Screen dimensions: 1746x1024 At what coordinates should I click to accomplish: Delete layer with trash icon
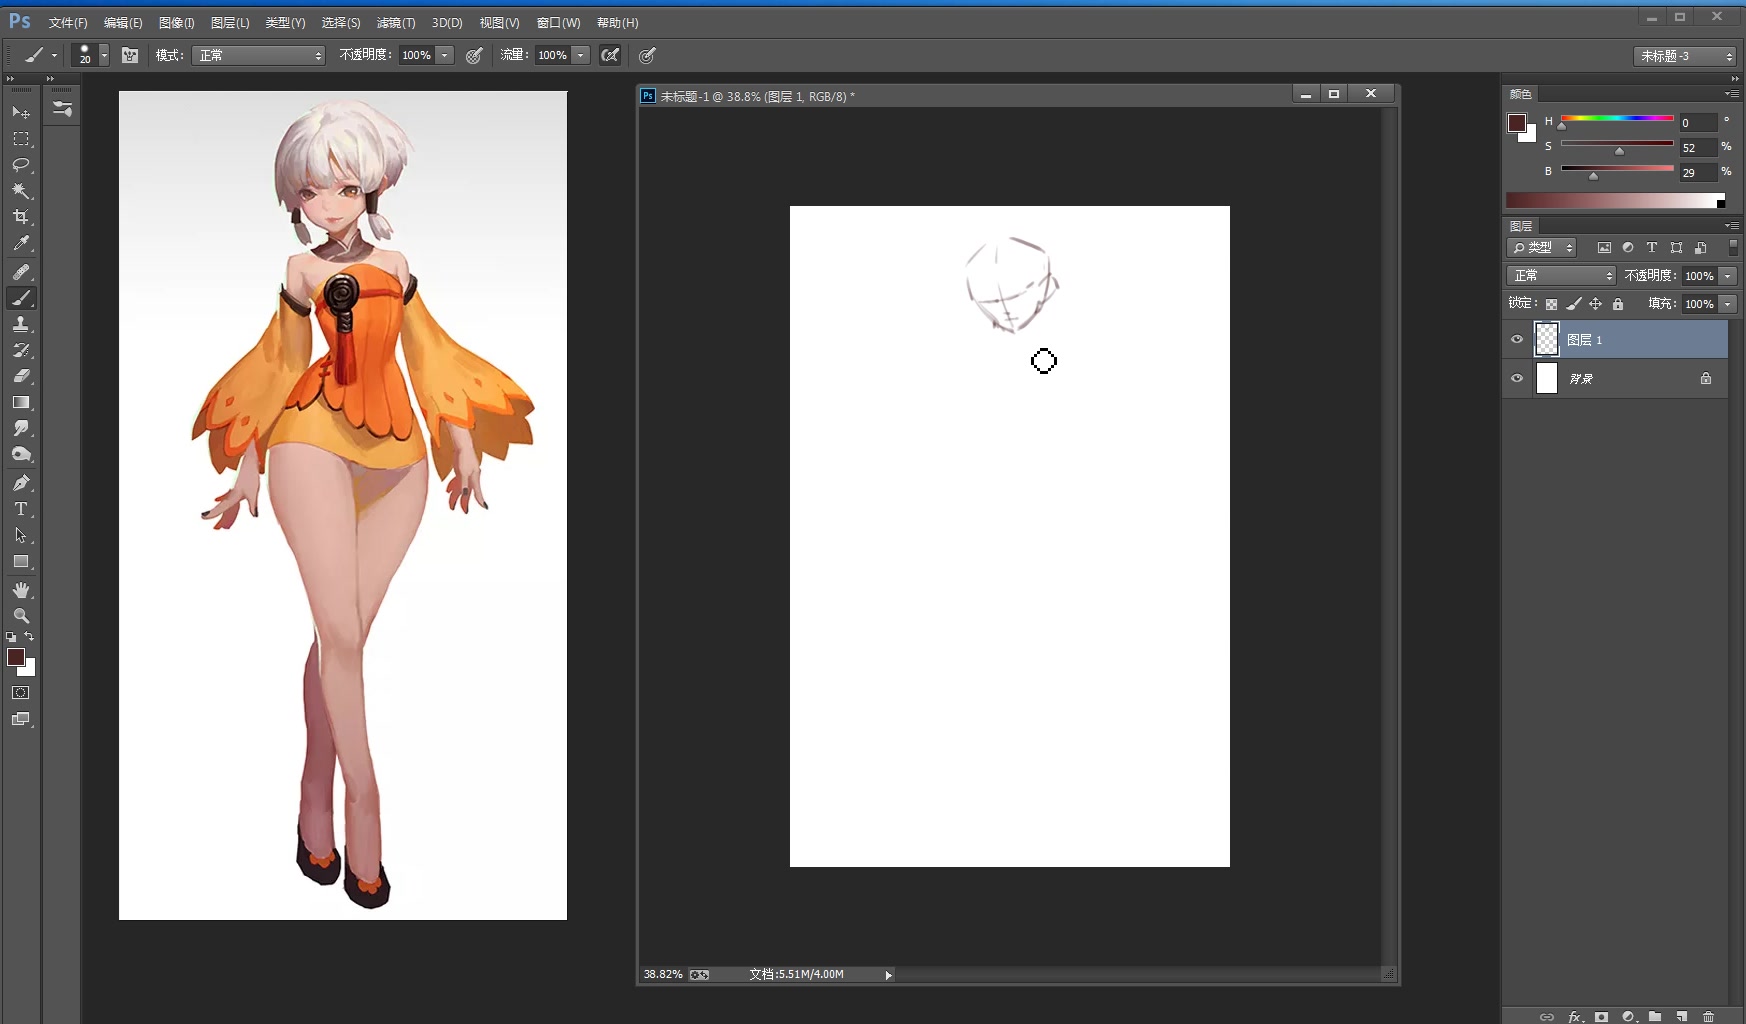(1708, 1016)
